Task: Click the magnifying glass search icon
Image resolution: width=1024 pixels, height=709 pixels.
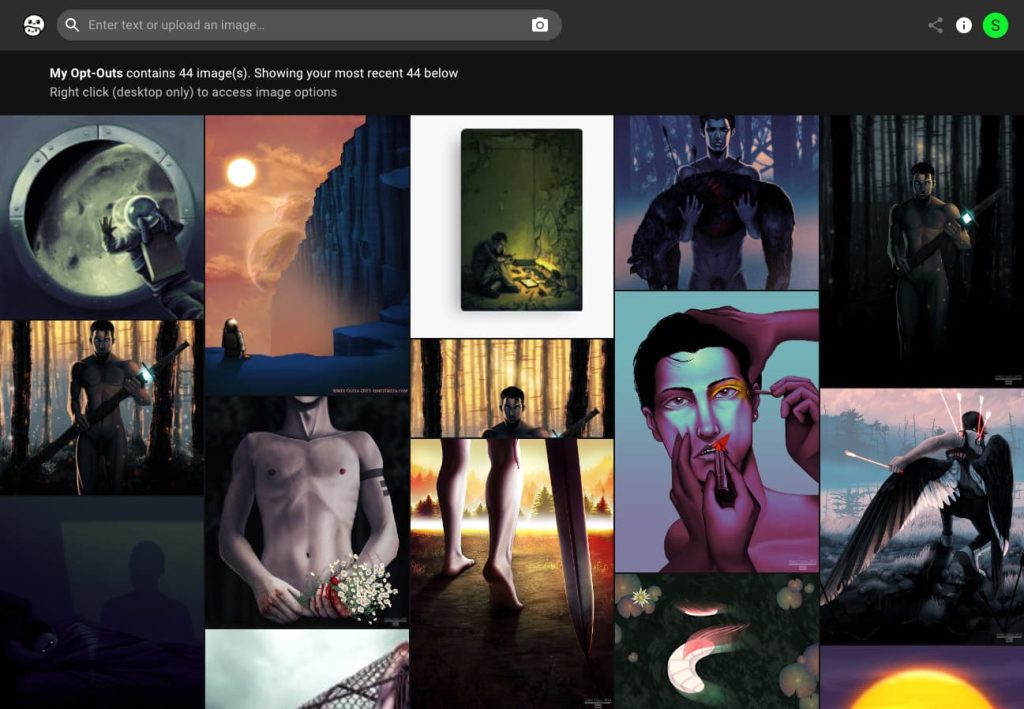Action: tap(72, 25)
